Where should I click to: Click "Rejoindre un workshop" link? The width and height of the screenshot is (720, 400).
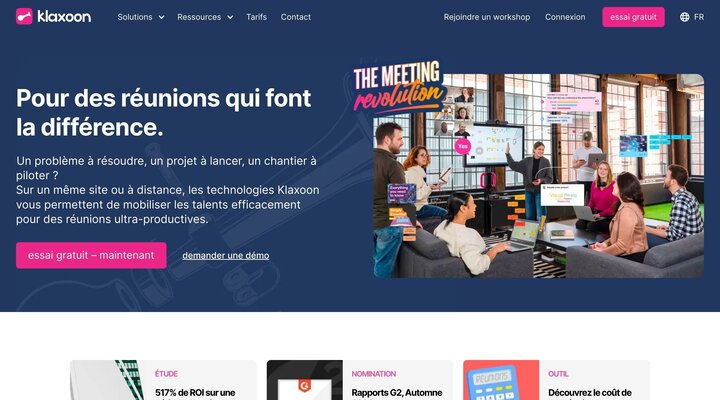coord(487,17)
